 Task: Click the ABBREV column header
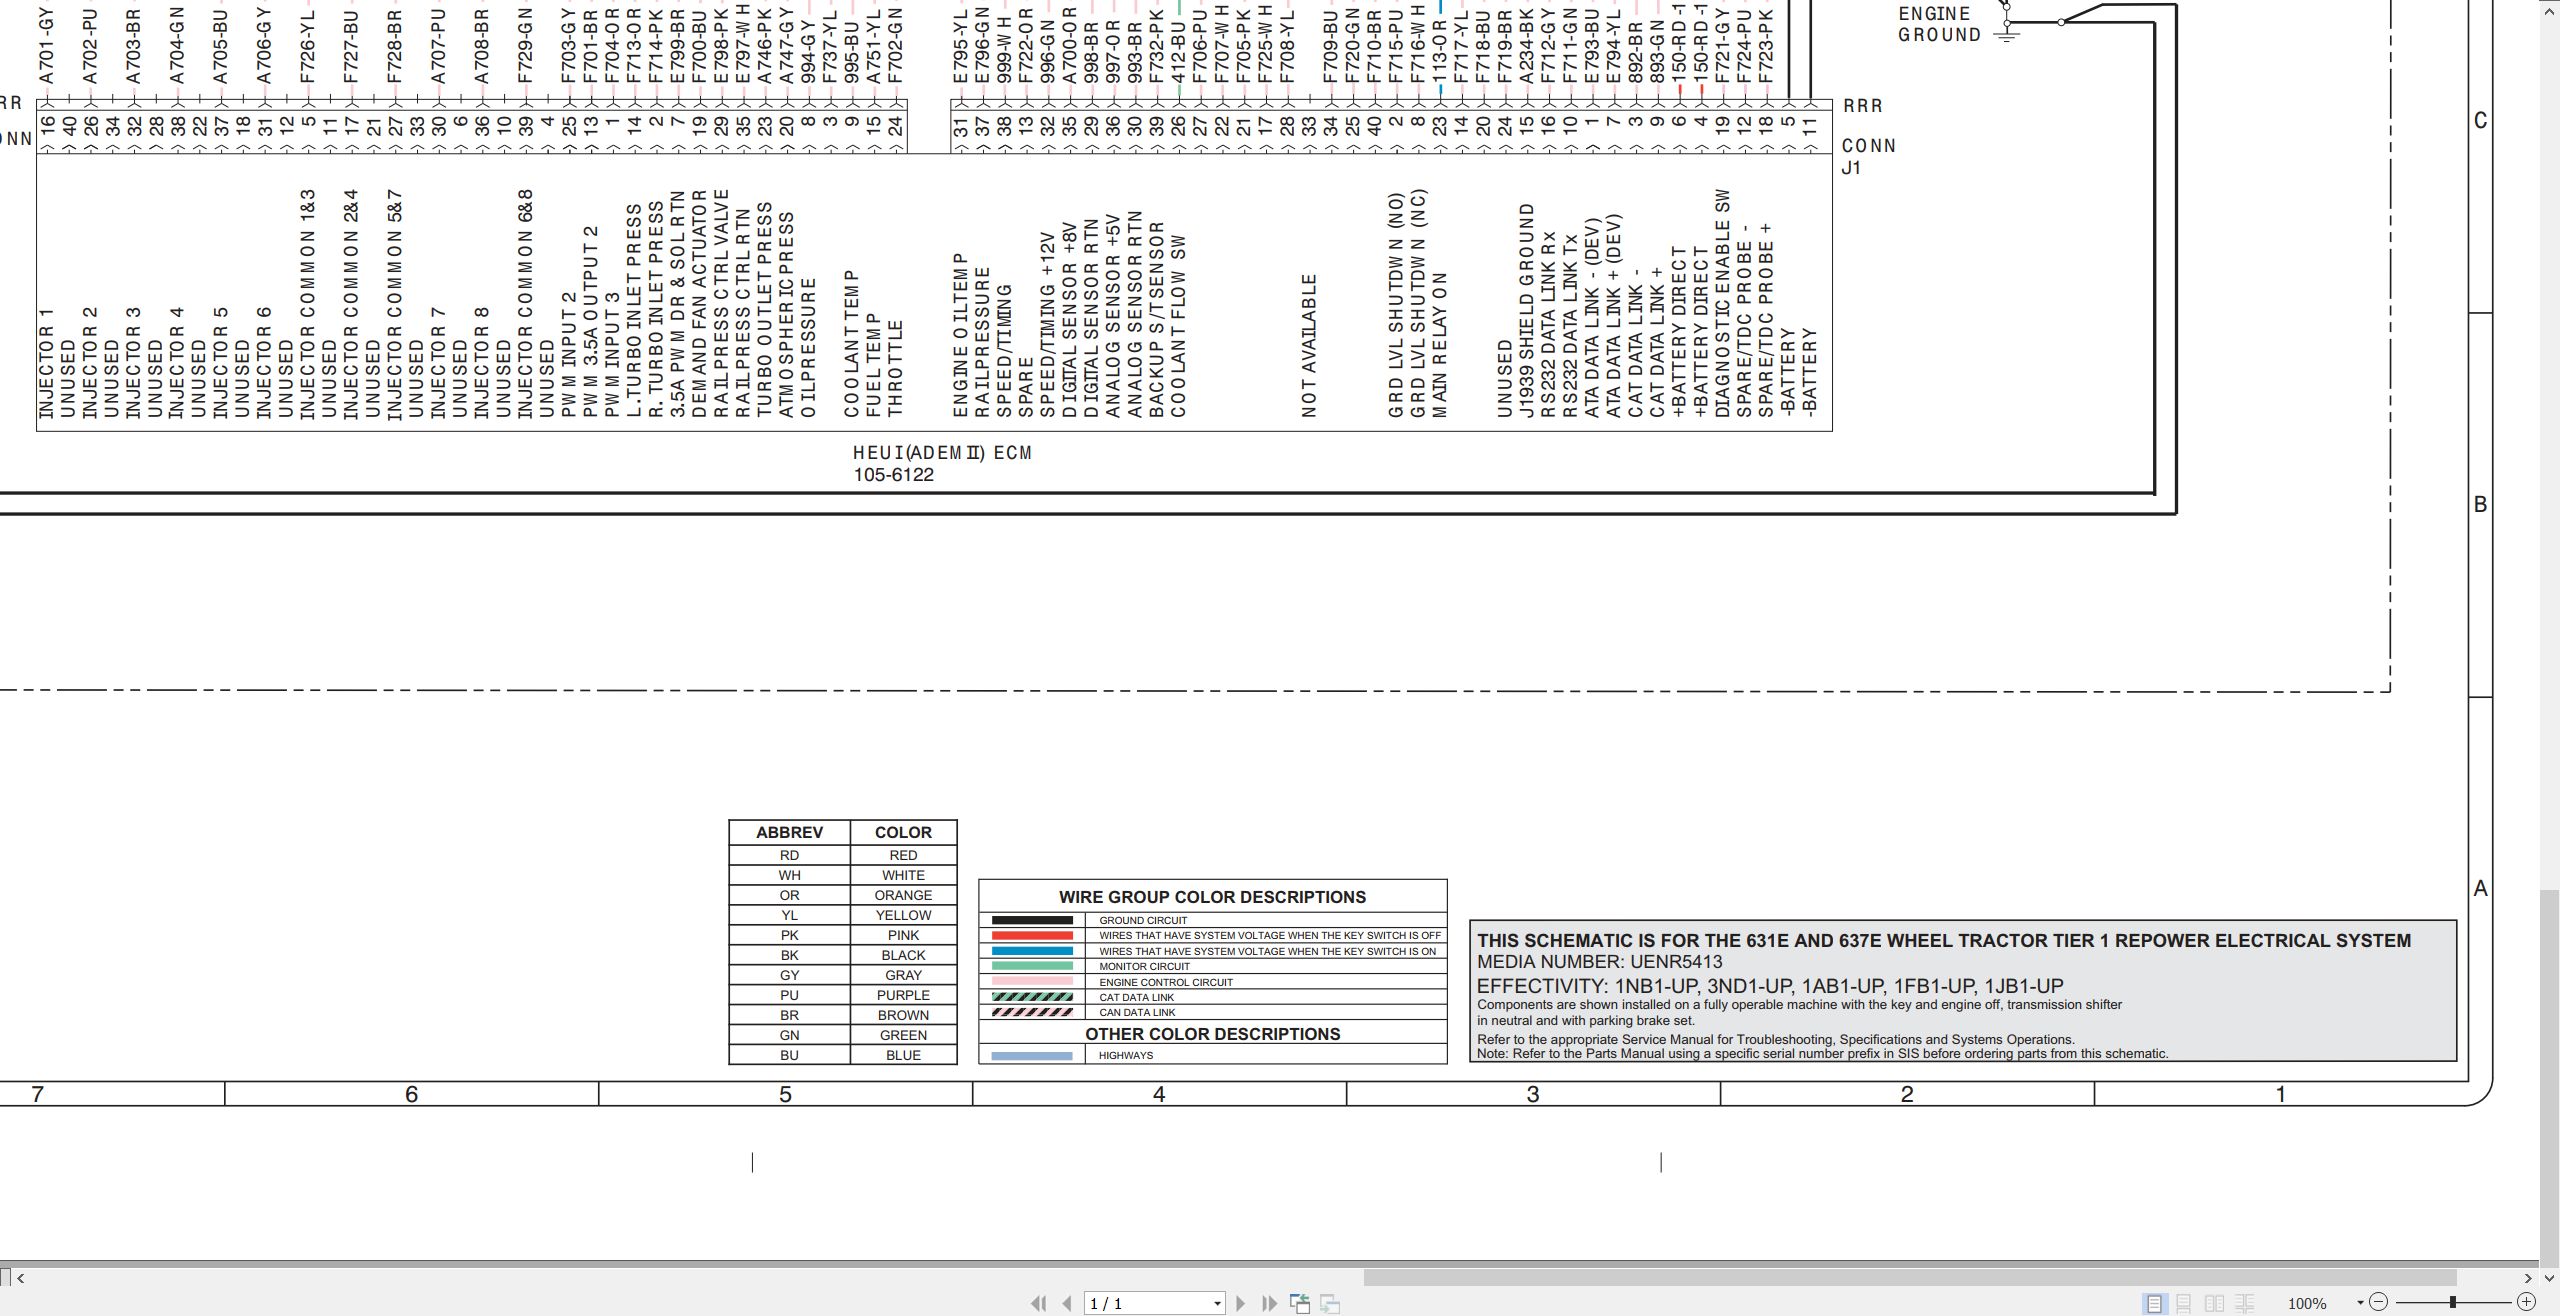(x=789, y=832)
